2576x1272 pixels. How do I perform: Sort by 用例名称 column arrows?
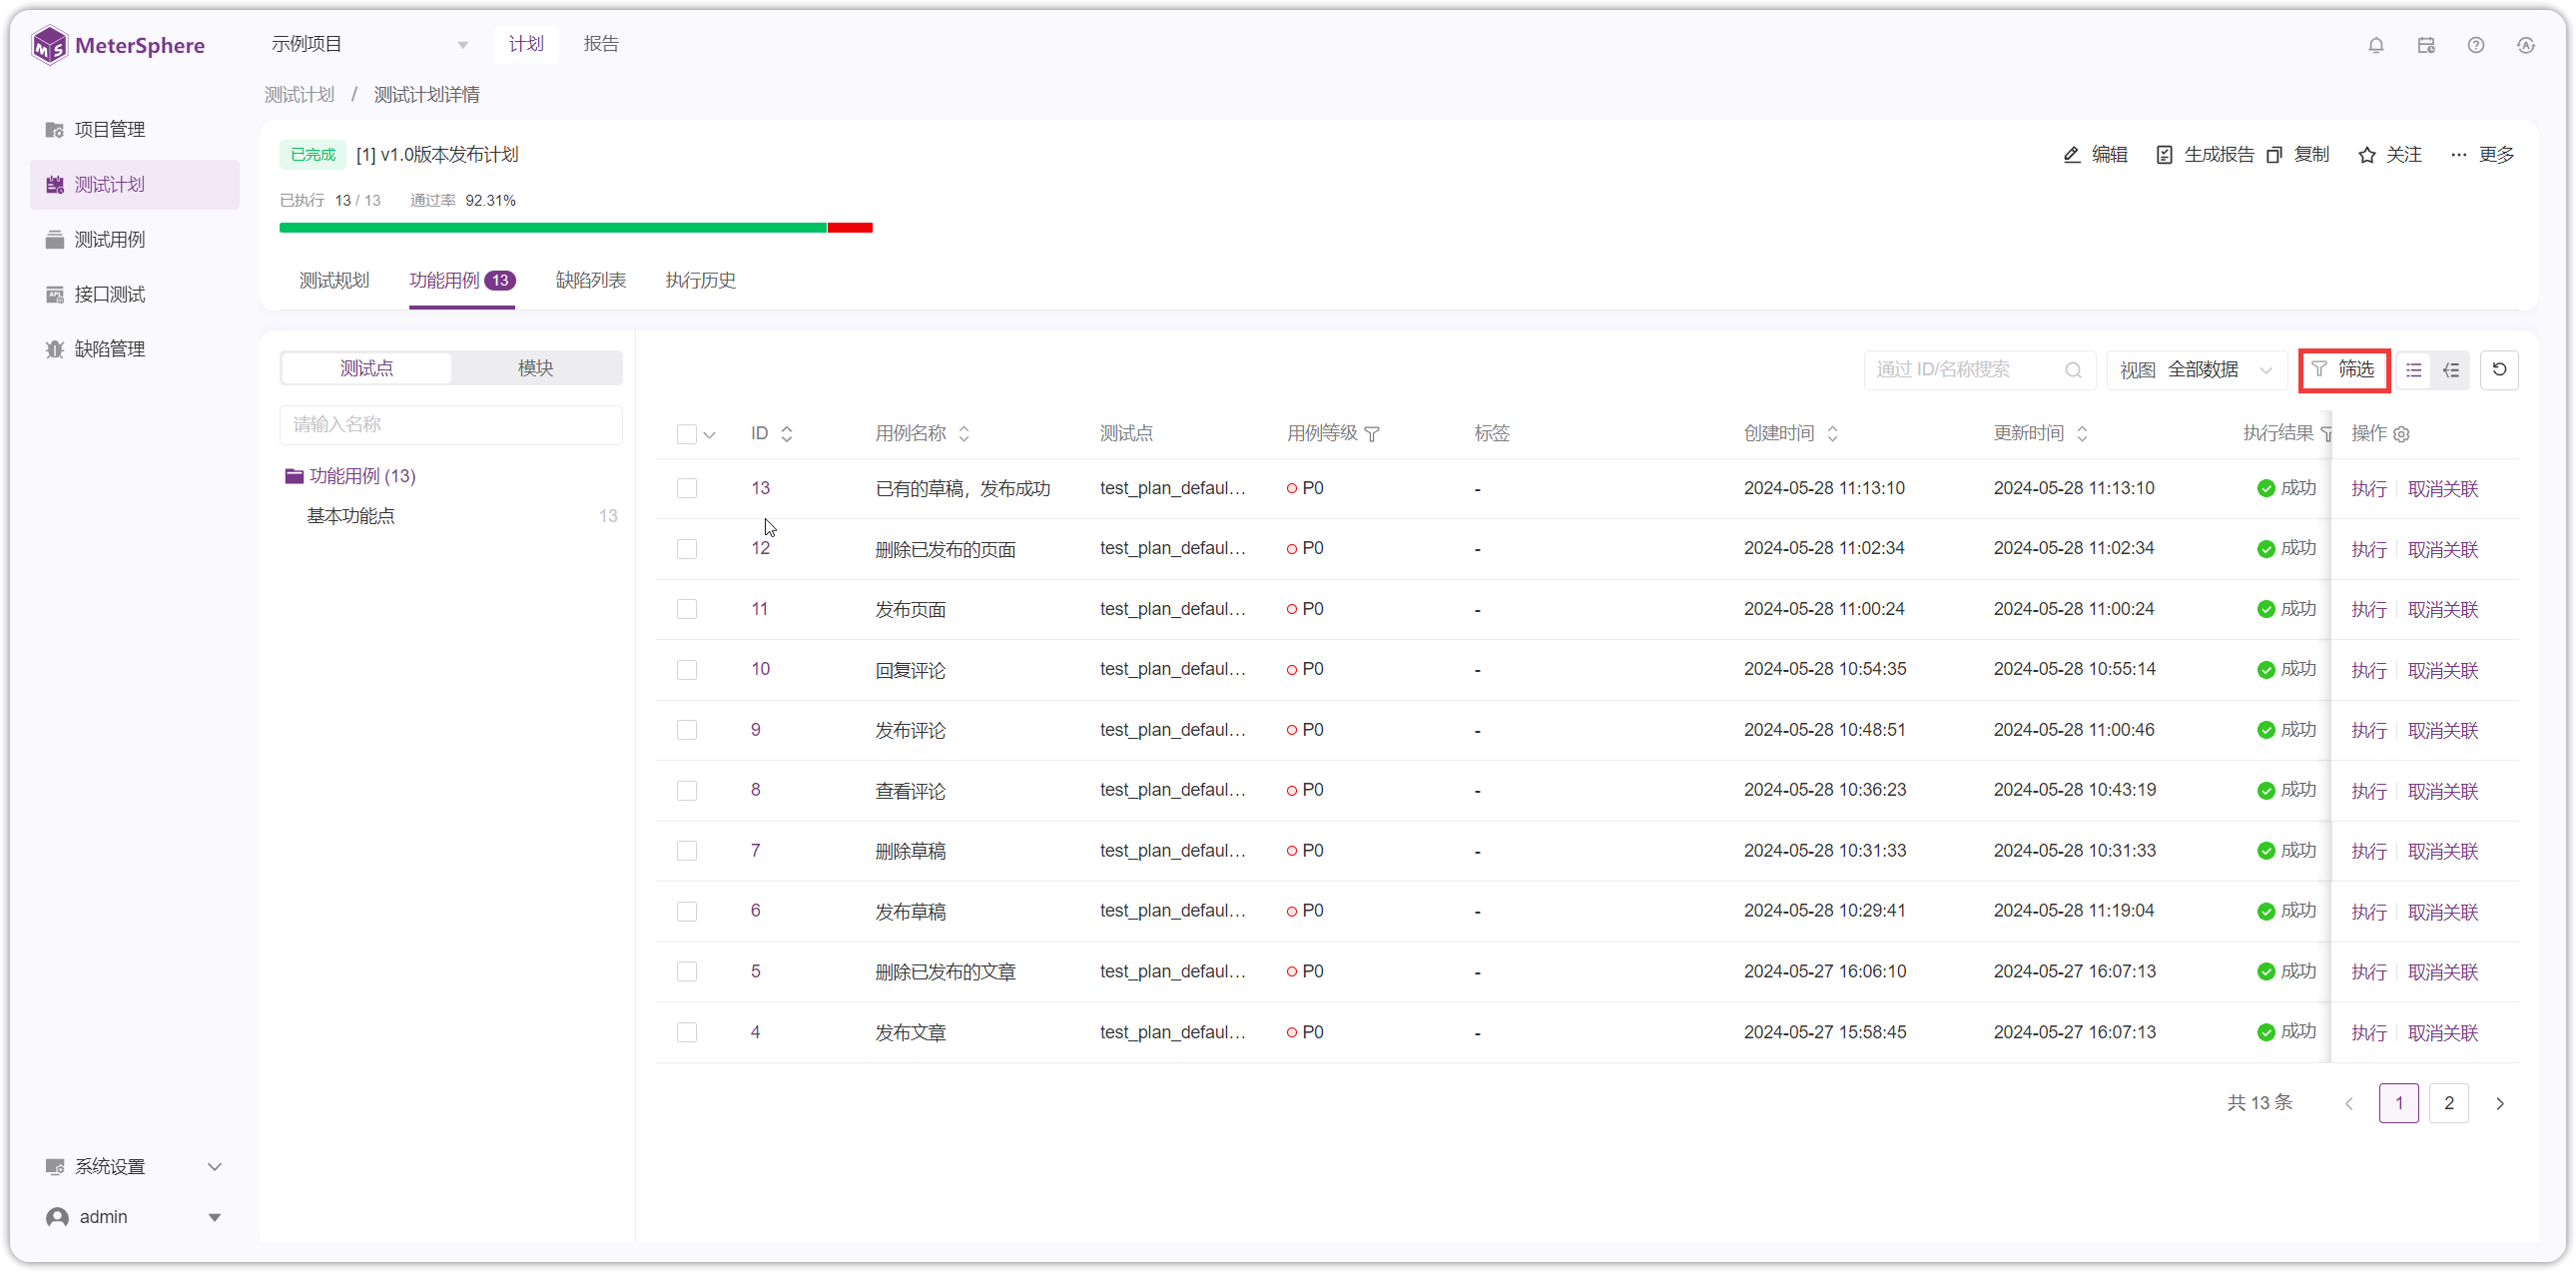pyautogui.click(x=964, y=433)
